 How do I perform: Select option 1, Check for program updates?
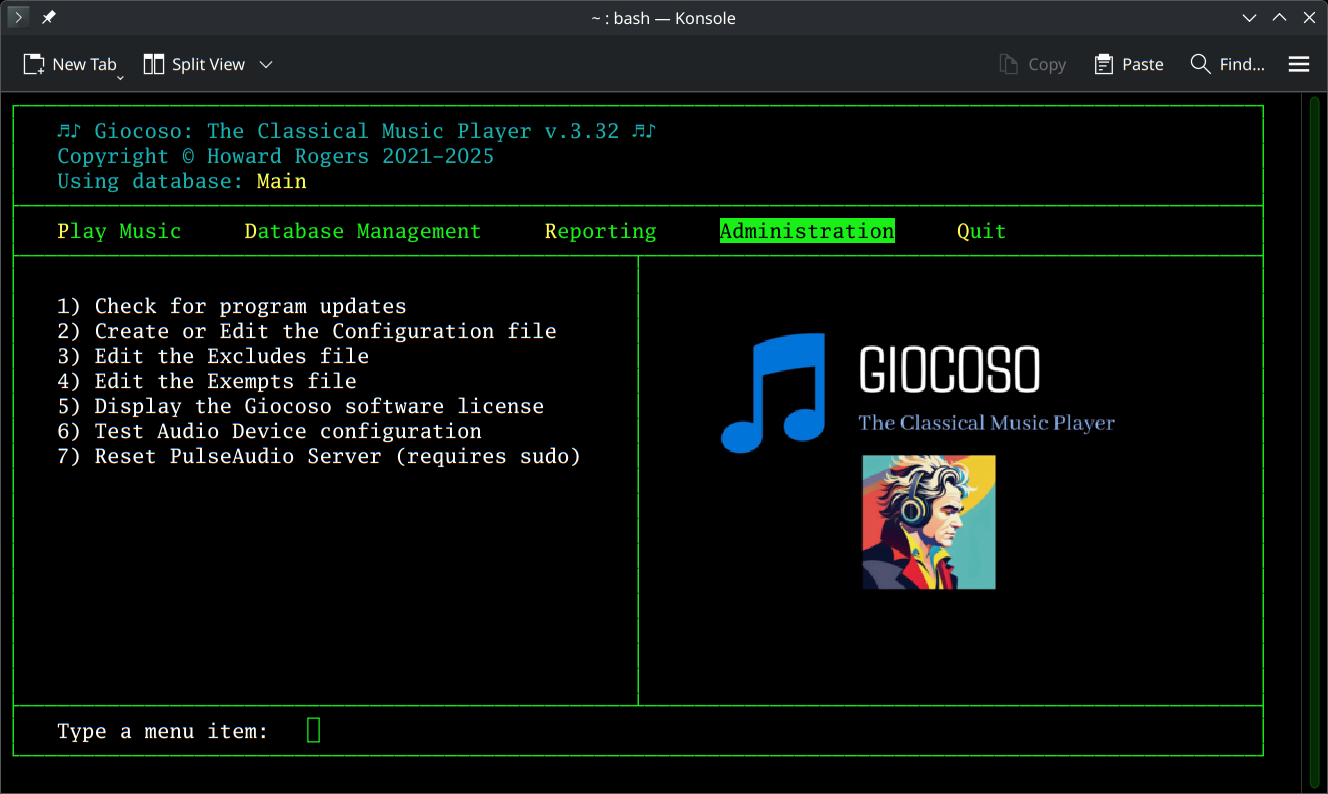tap(234, 305)
